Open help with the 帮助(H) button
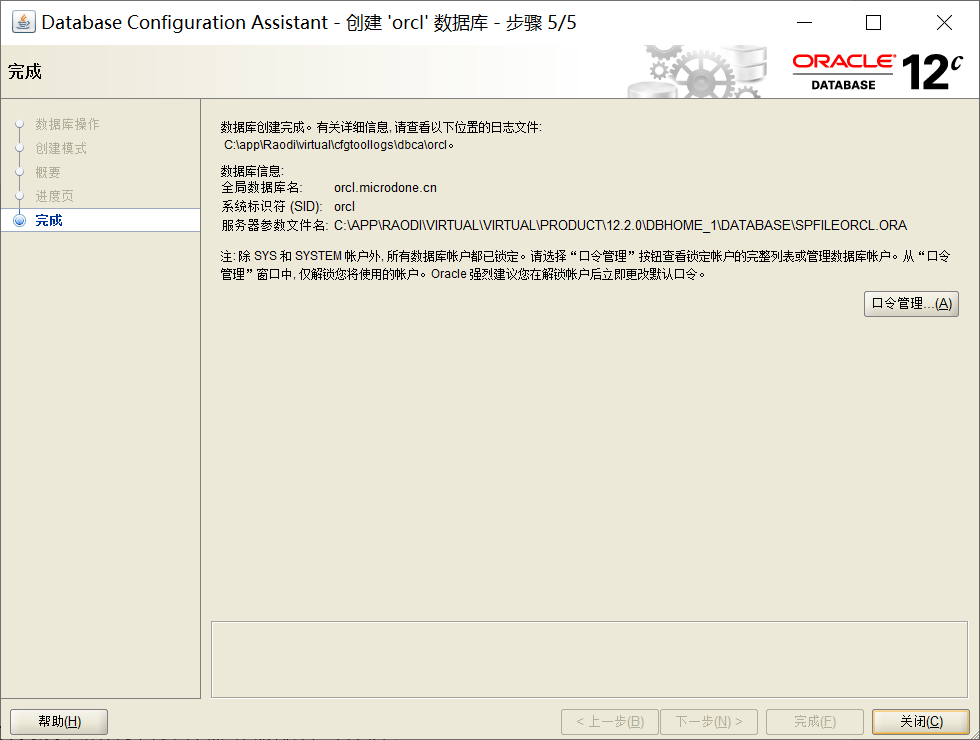980x740 pixels. (59, 722)
